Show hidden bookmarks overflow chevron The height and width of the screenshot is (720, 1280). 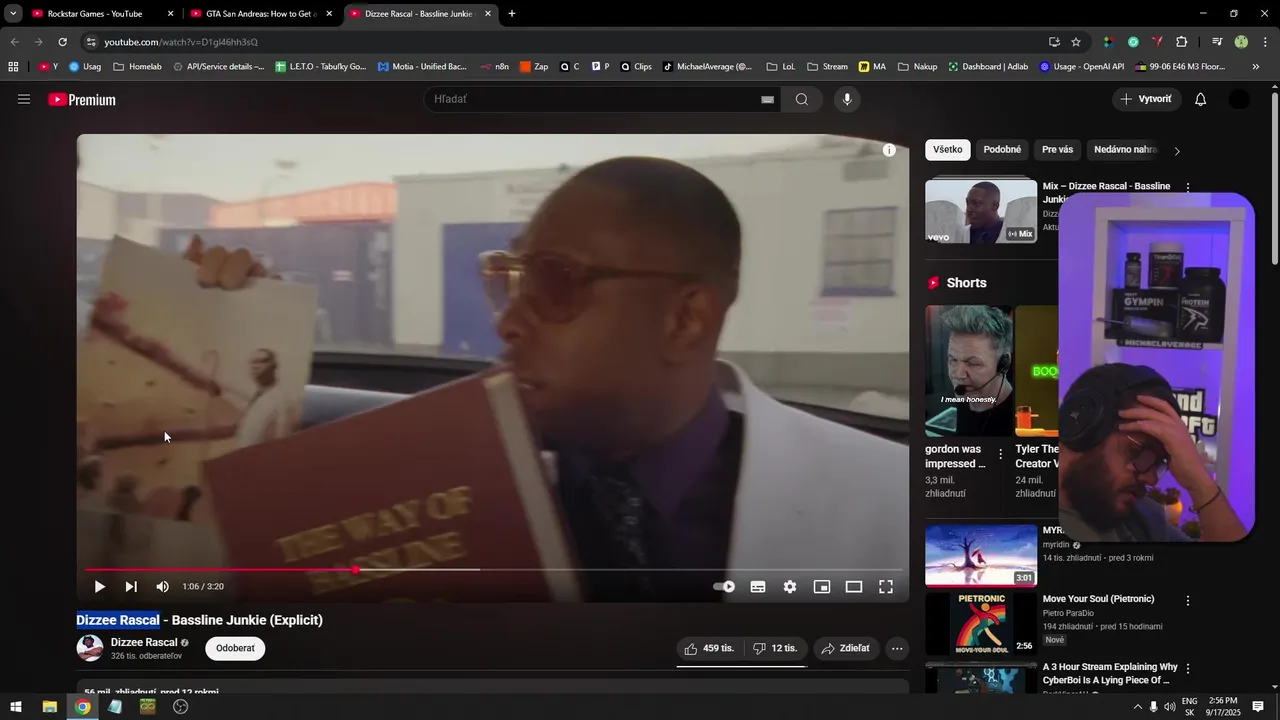tap(1255, 67)
